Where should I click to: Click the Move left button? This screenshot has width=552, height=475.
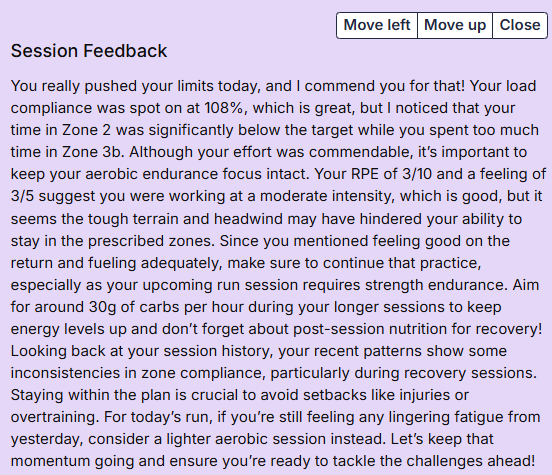pos(377,25)
